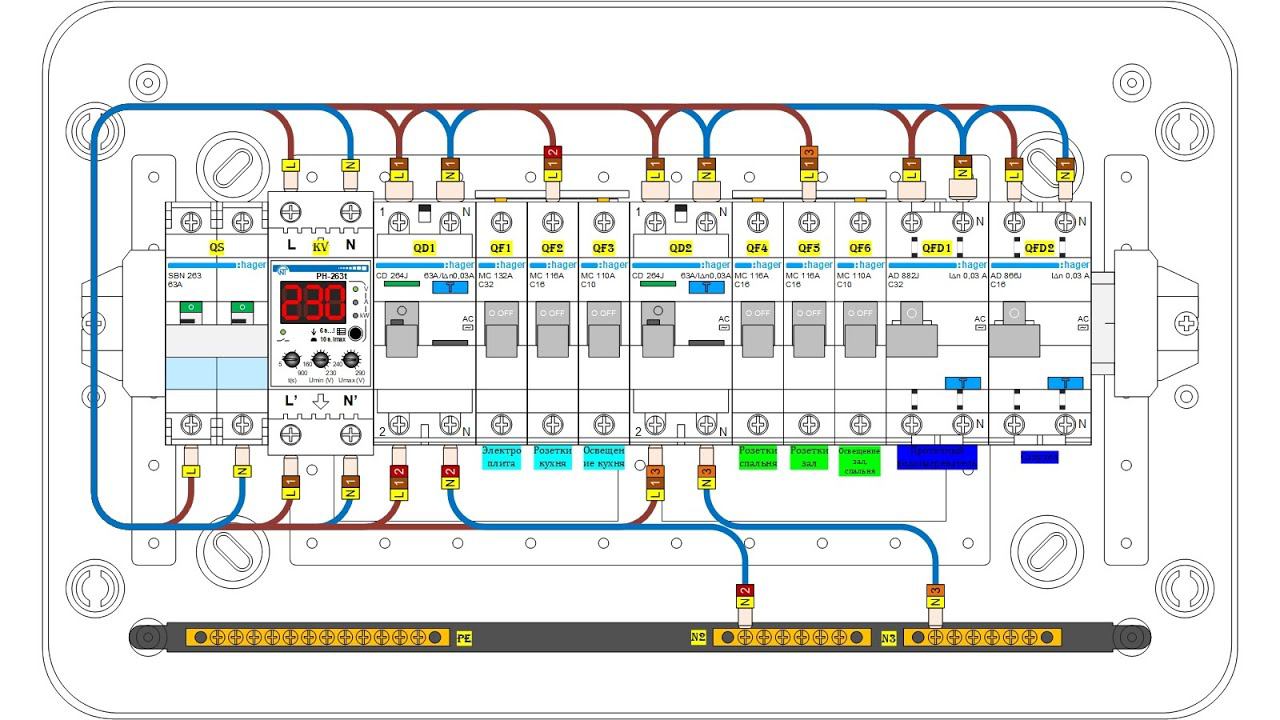1280x720 pixels.
Task: Click the Umin (V) dial on the relay
Action: point(321,360)
